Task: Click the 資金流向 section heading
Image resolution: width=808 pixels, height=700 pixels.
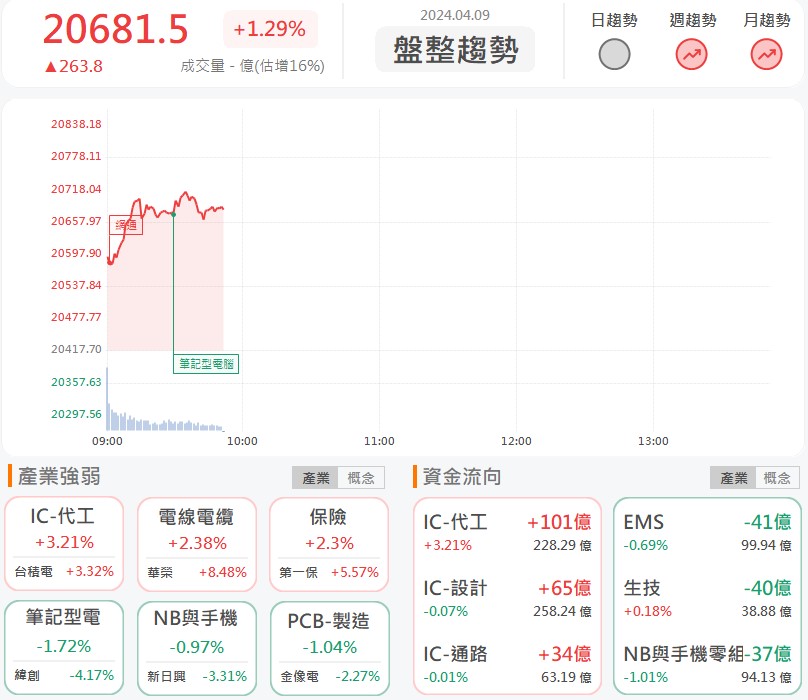Action: [462, 476]
